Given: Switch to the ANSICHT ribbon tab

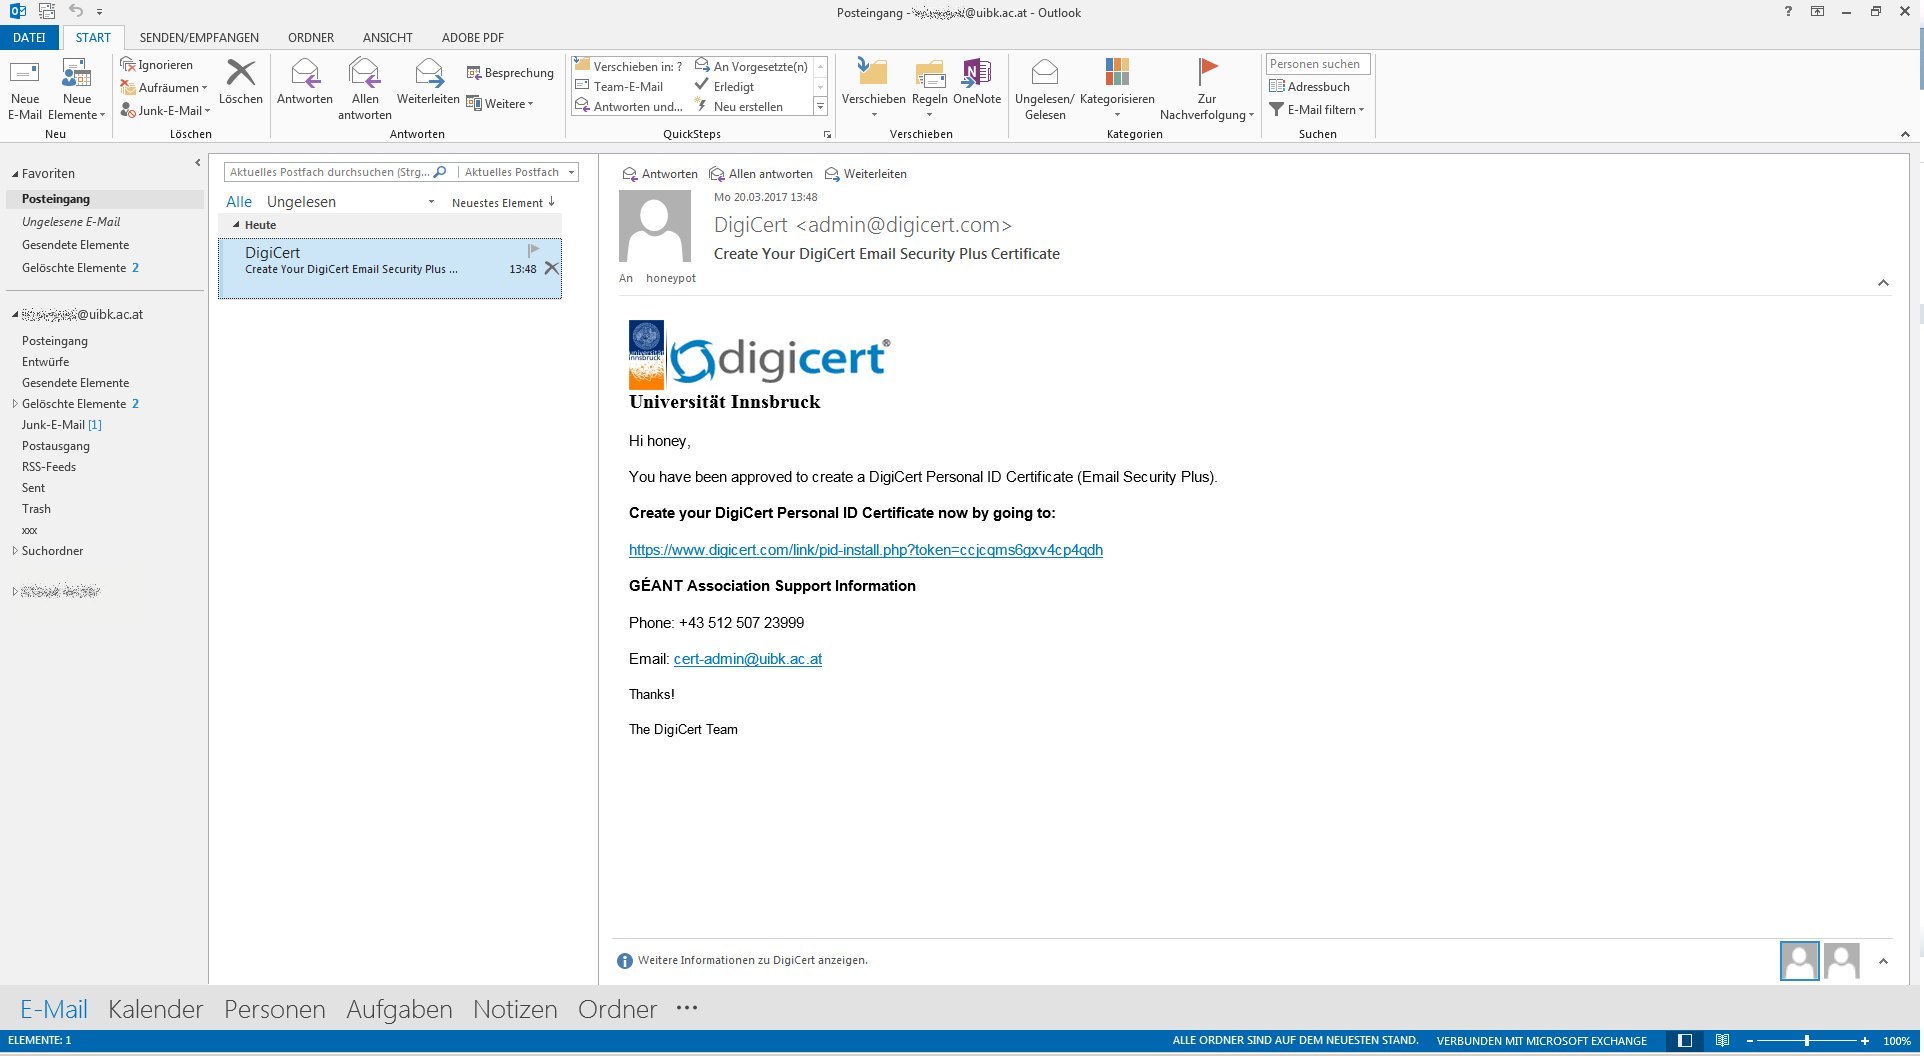Looking at the screenshot, I should click(x=387, y=37).
